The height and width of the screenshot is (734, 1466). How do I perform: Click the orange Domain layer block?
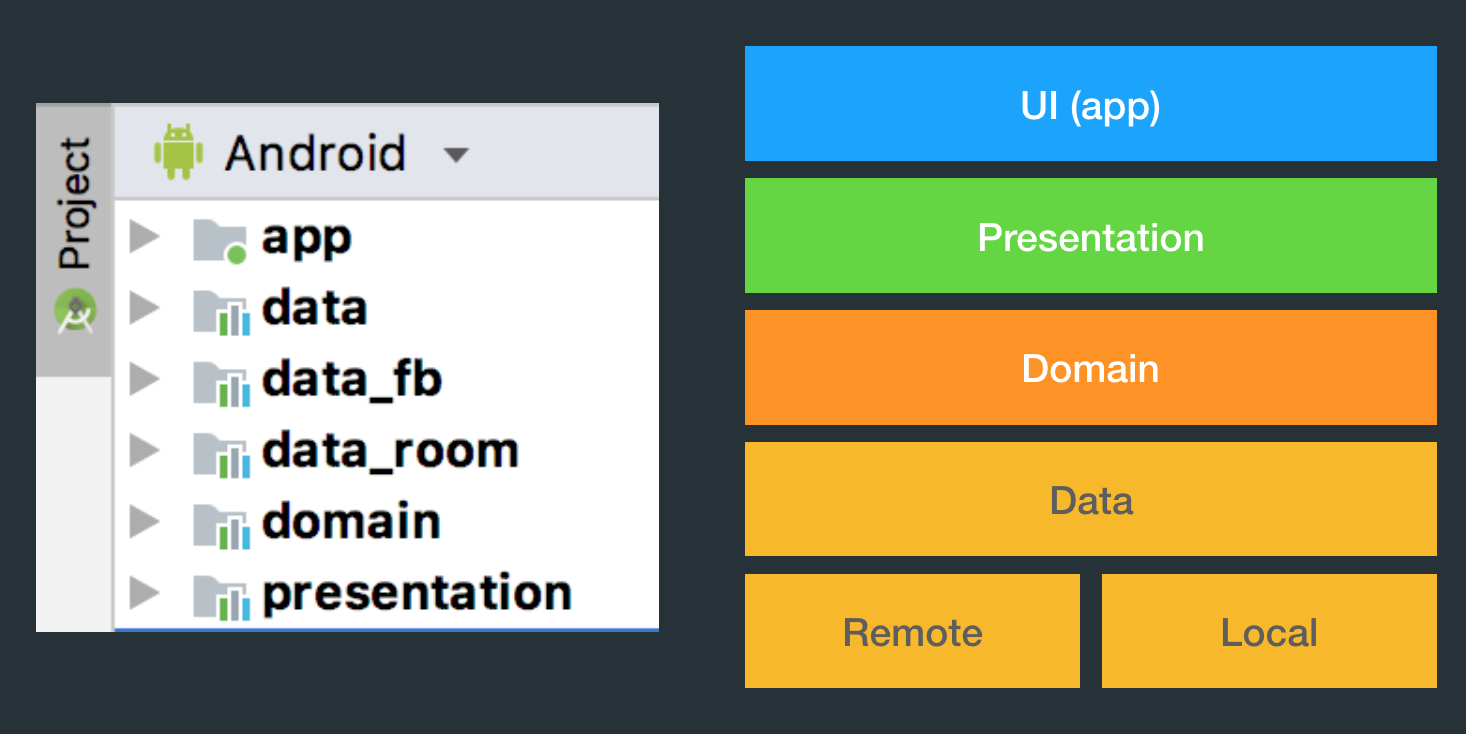(x=1090, y=367)
